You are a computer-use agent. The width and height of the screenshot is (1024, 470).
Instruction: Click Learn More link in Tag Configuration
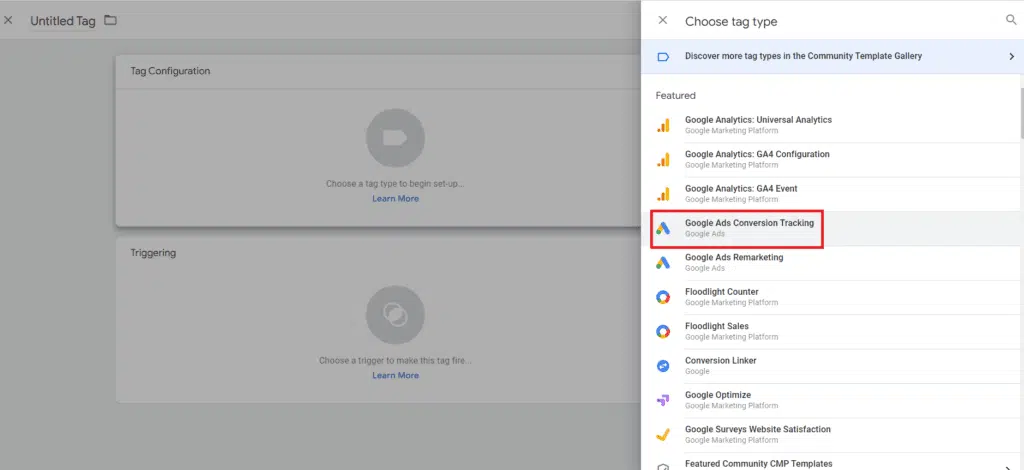[x=395, y=199]
